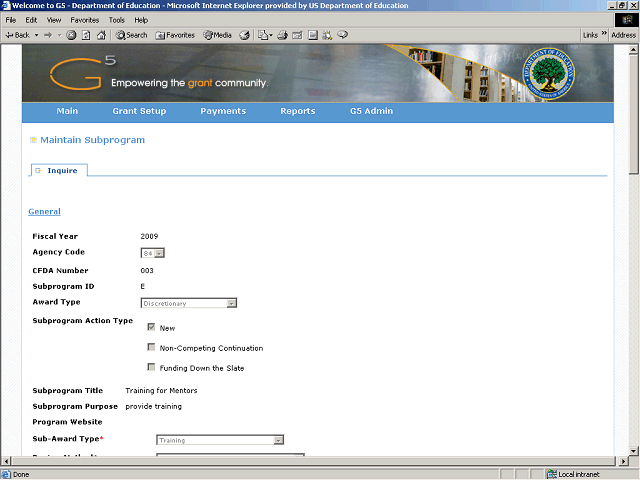This screenshot has height=480, width=640.
Task: Open the Favorites menu
Action: 84,20
